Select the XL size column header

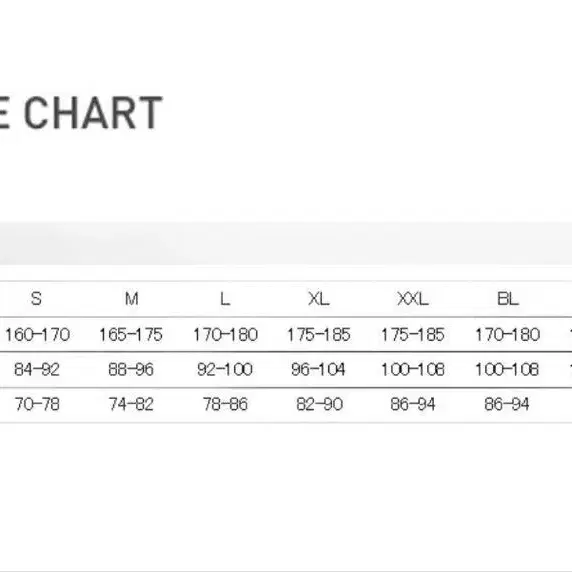coord(318,299)
